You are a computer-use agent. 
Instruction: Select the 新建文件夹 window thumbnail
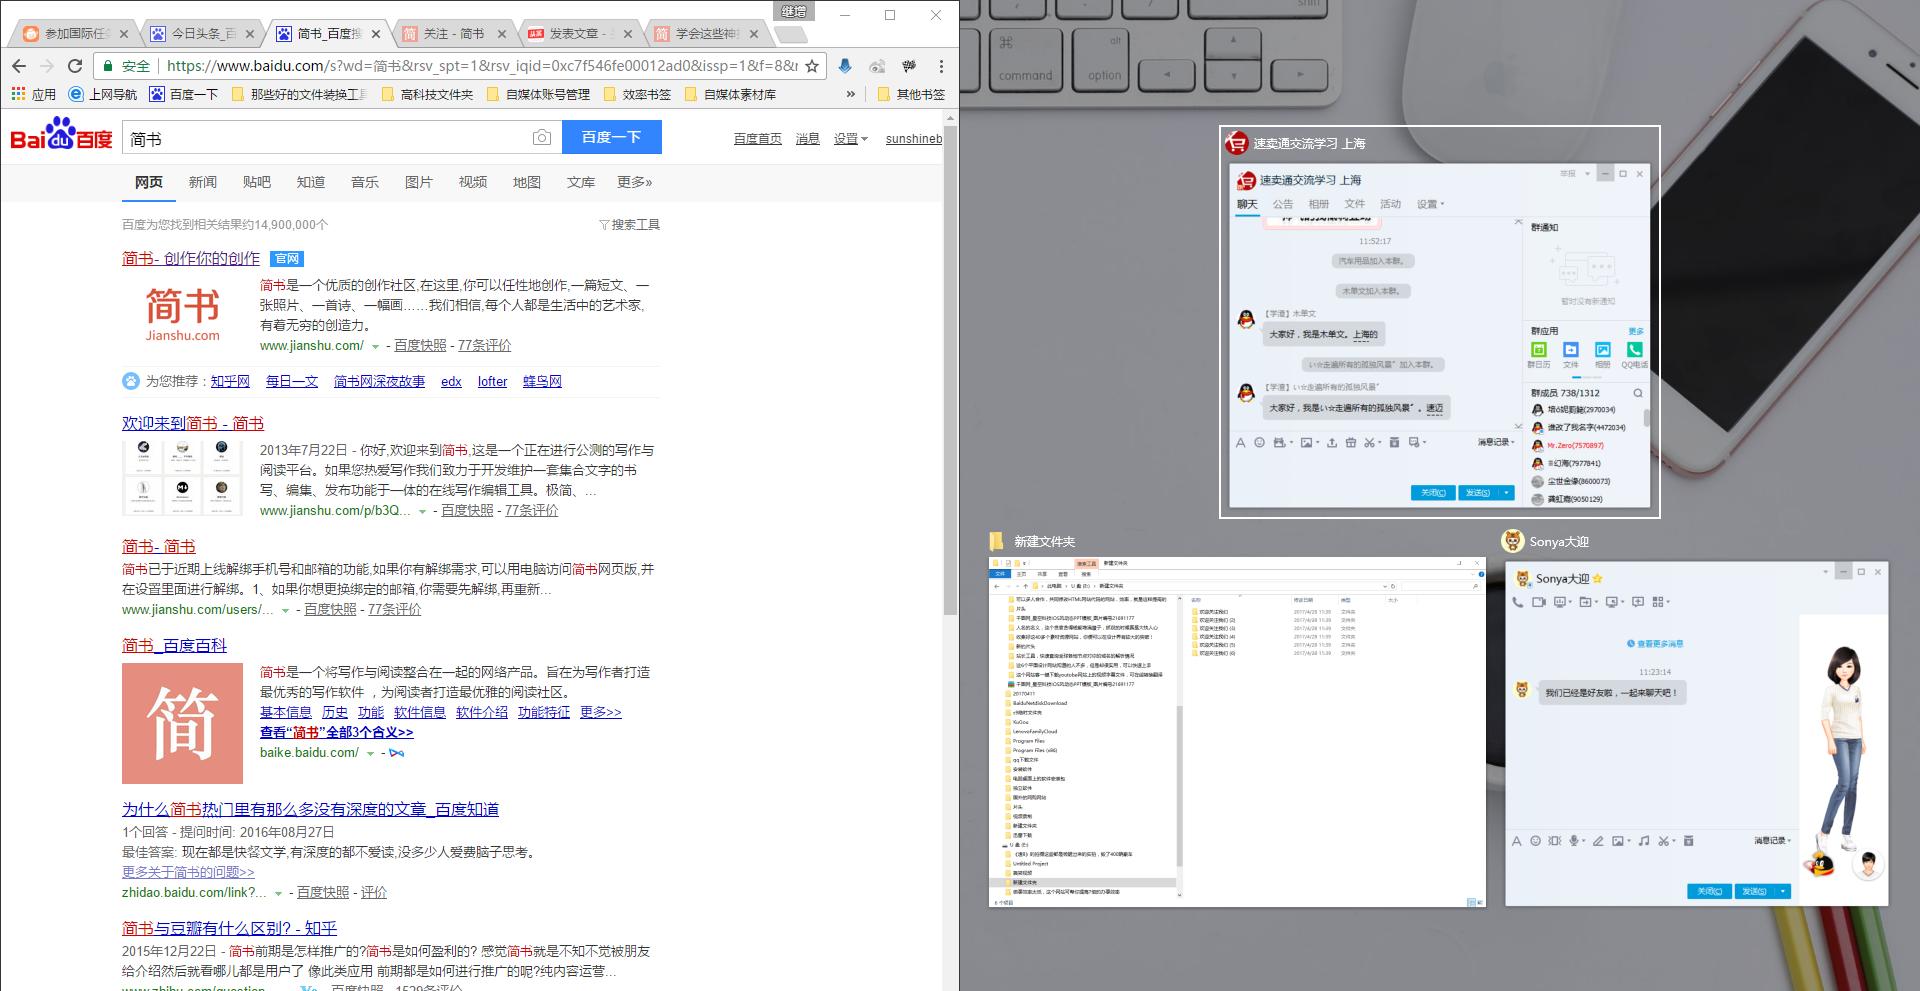1236,732
